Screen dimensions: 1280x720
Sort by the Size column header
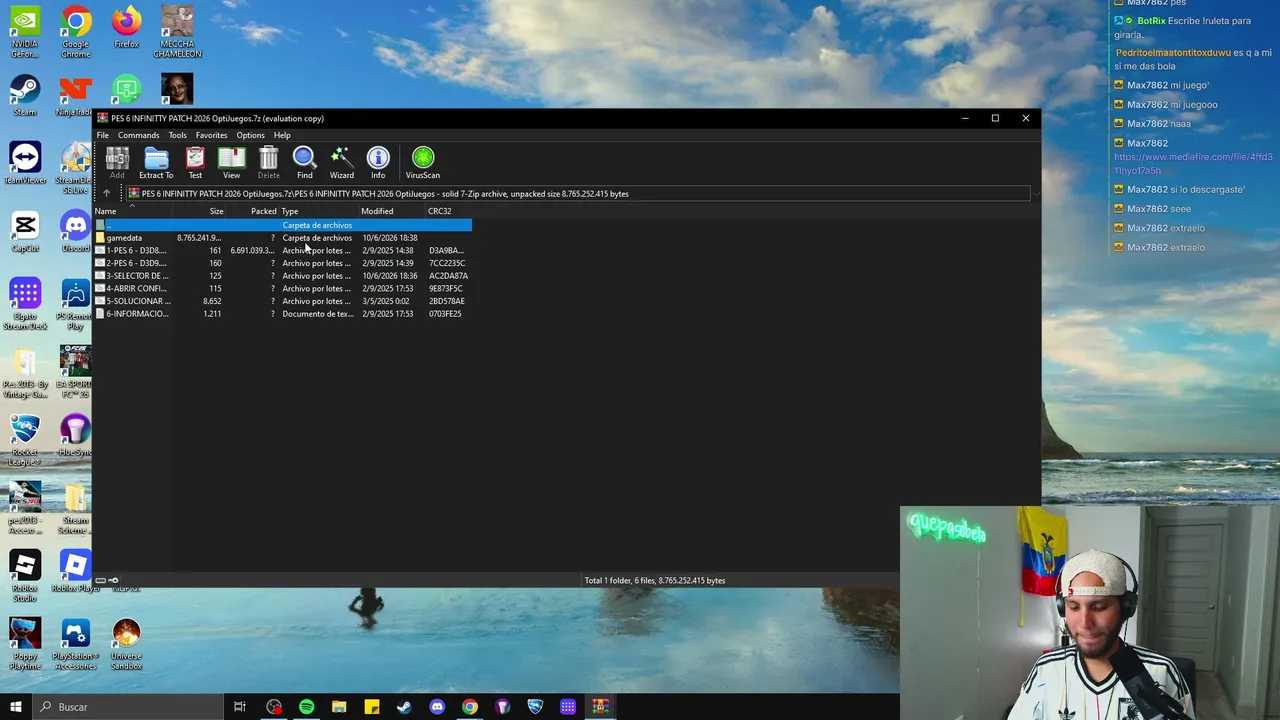point(199,211)
